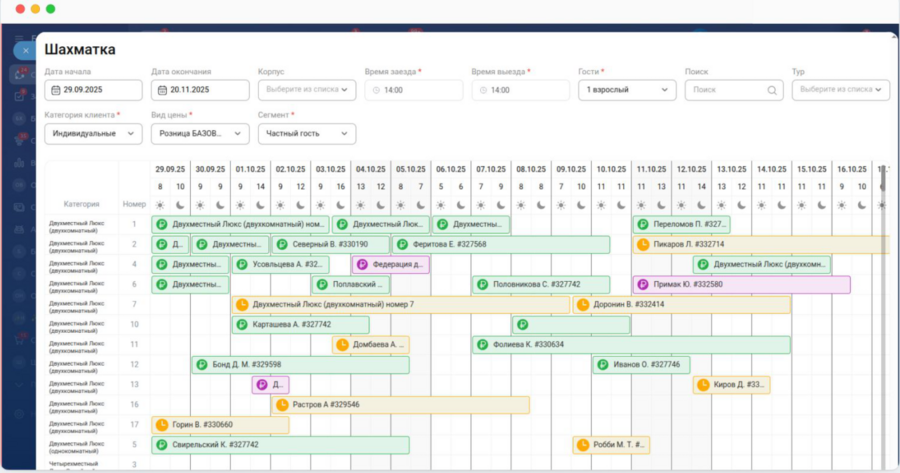Image resolution: width=900 pixels, height=473 pixels.
Task: Click the Время выезда field 14:00
Action: pyautogui.click(x=520, y=90)
